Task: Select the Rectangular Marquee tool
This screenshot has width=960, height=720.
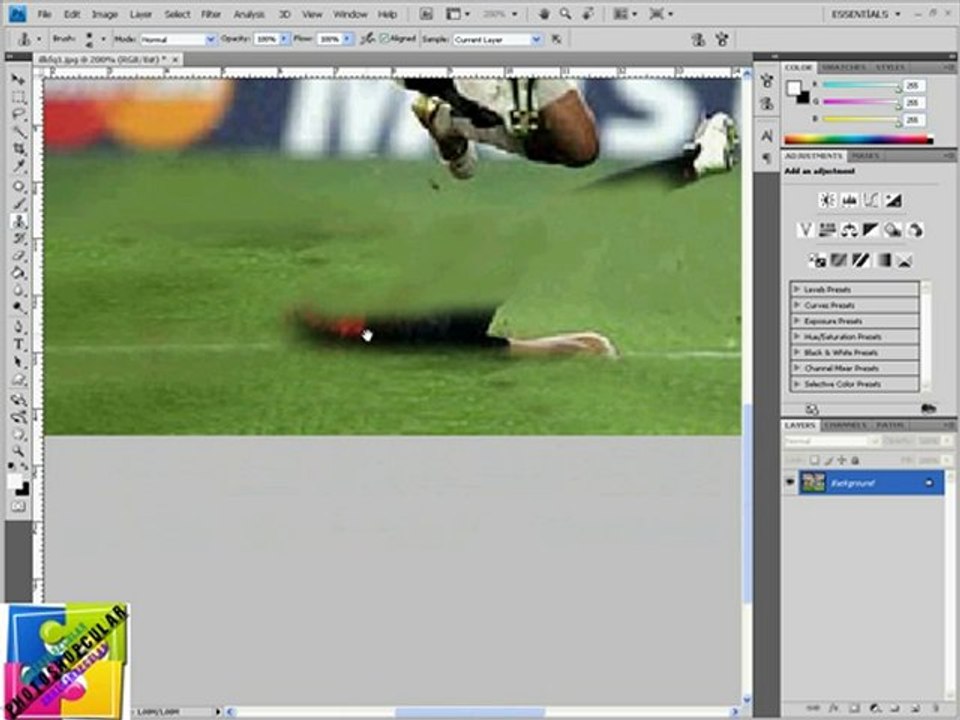Action: [18, 97]
